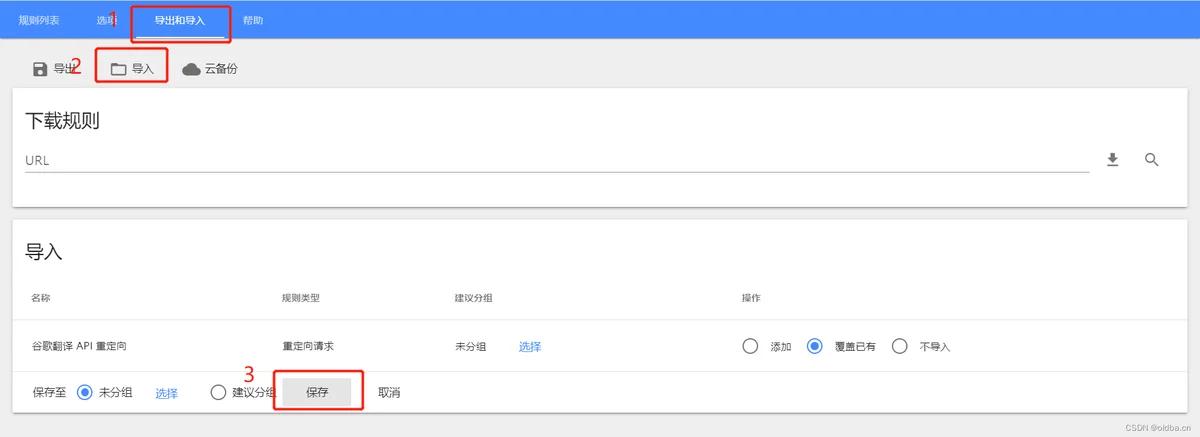Click the search magnifier icon beside URL field
Screen dimensions: 1200x437
coord(1151,160)
